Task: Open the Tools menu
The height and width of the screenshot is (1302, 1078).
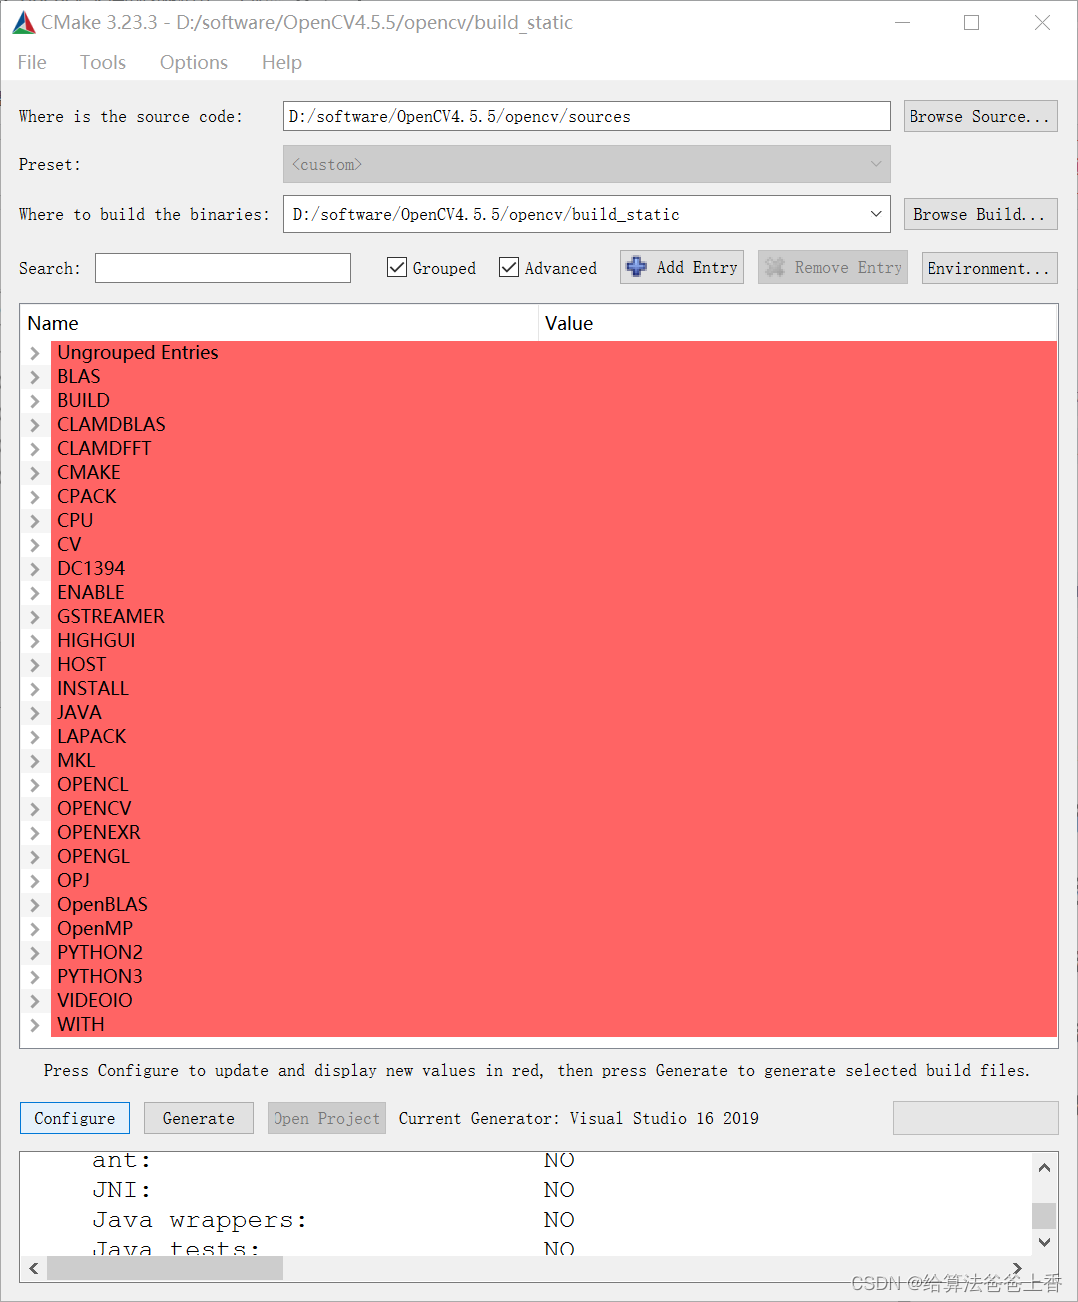Action: (103, 62)
